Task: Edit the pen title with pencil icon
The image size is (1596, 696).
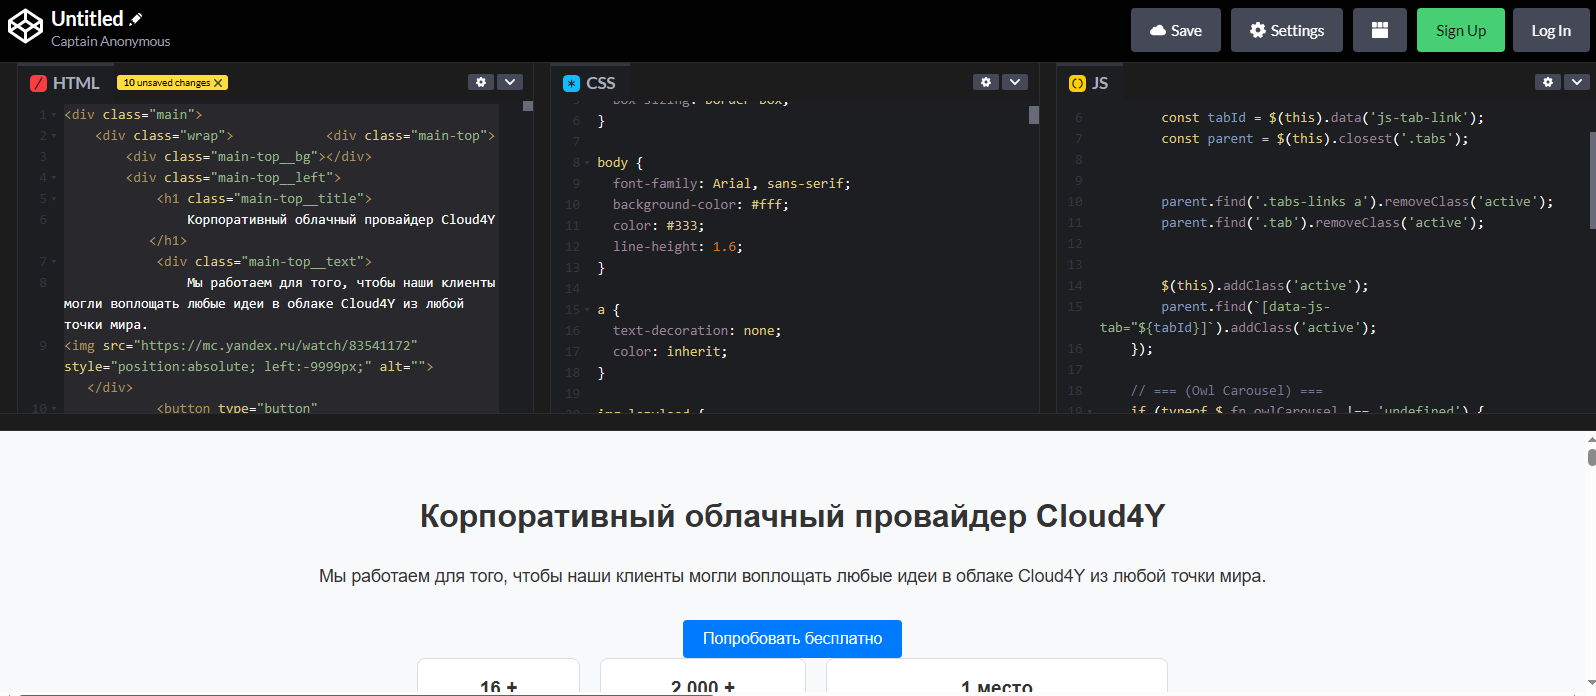Action: [136, 19]
